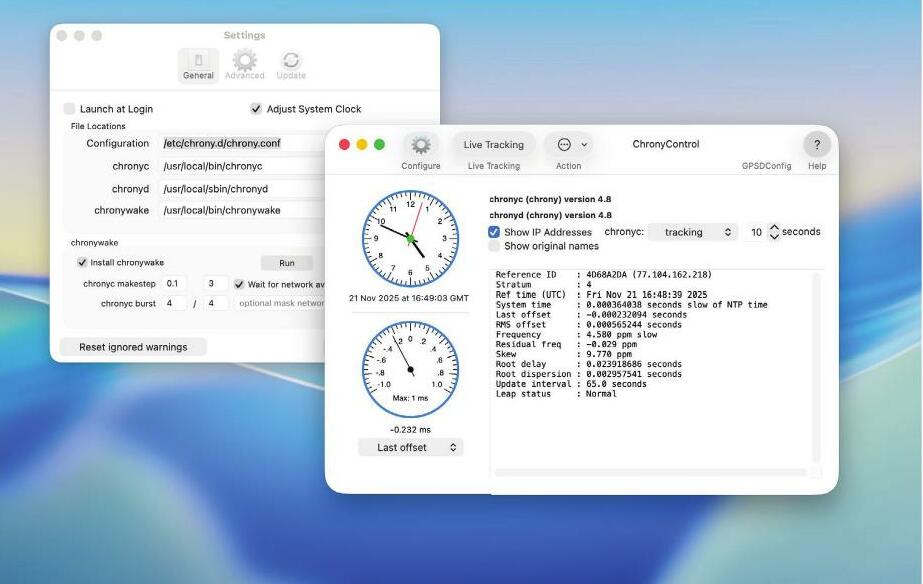
Task: Click the seconds interval stepper arrows
Action: click(774, 232)
